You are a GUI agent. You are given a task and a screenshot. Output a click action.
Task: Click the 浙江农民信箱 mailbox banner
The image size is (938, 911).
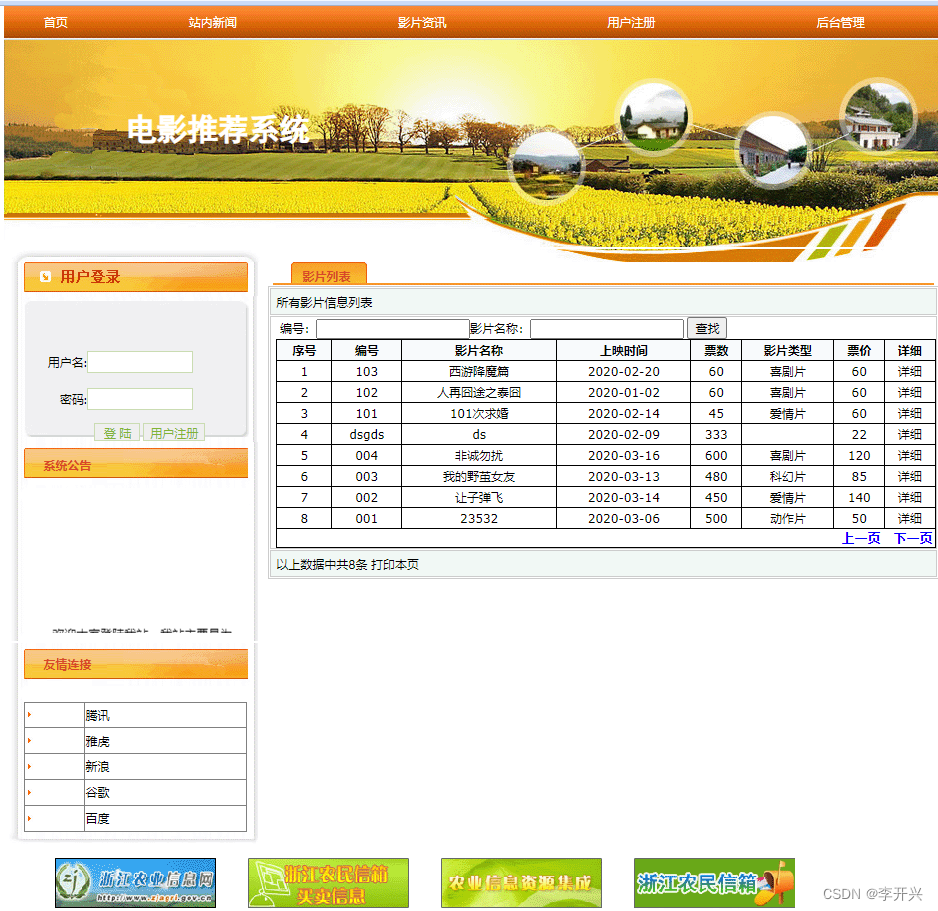tap(714, 883)
